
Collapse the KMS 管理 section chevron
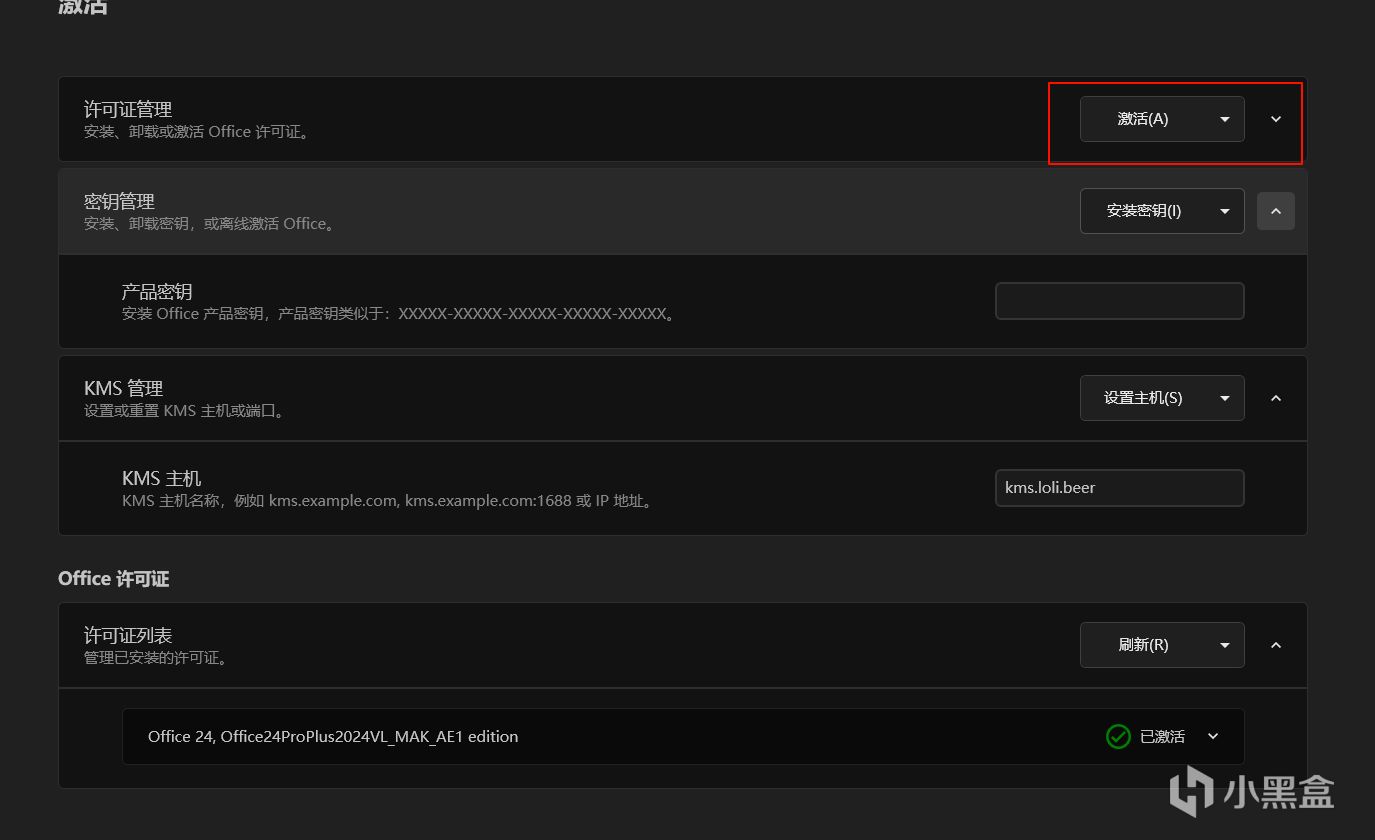tap(1276, 398)
